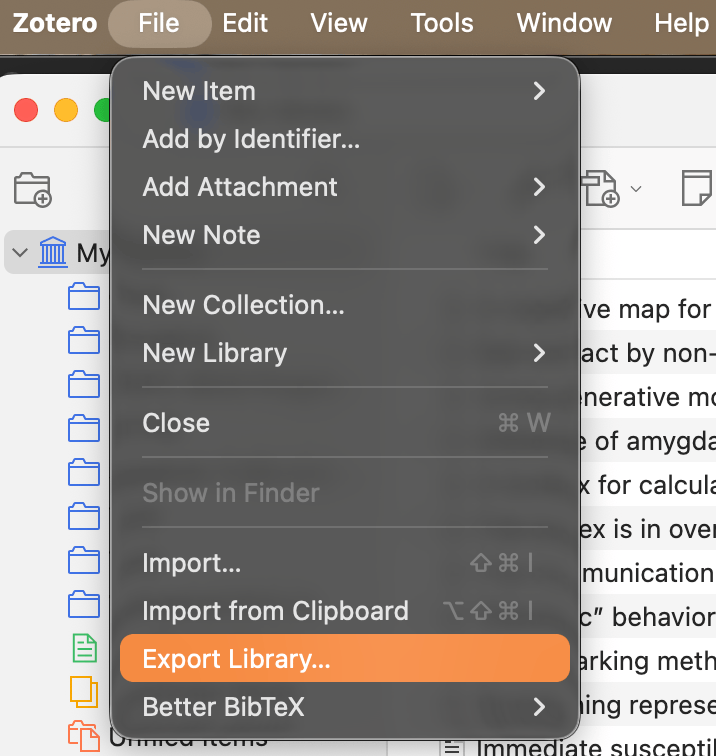Select the first collection folder under My Library
Image resolution: width=716 pixels, height=756 pixels.
click(x=84, y=296)
